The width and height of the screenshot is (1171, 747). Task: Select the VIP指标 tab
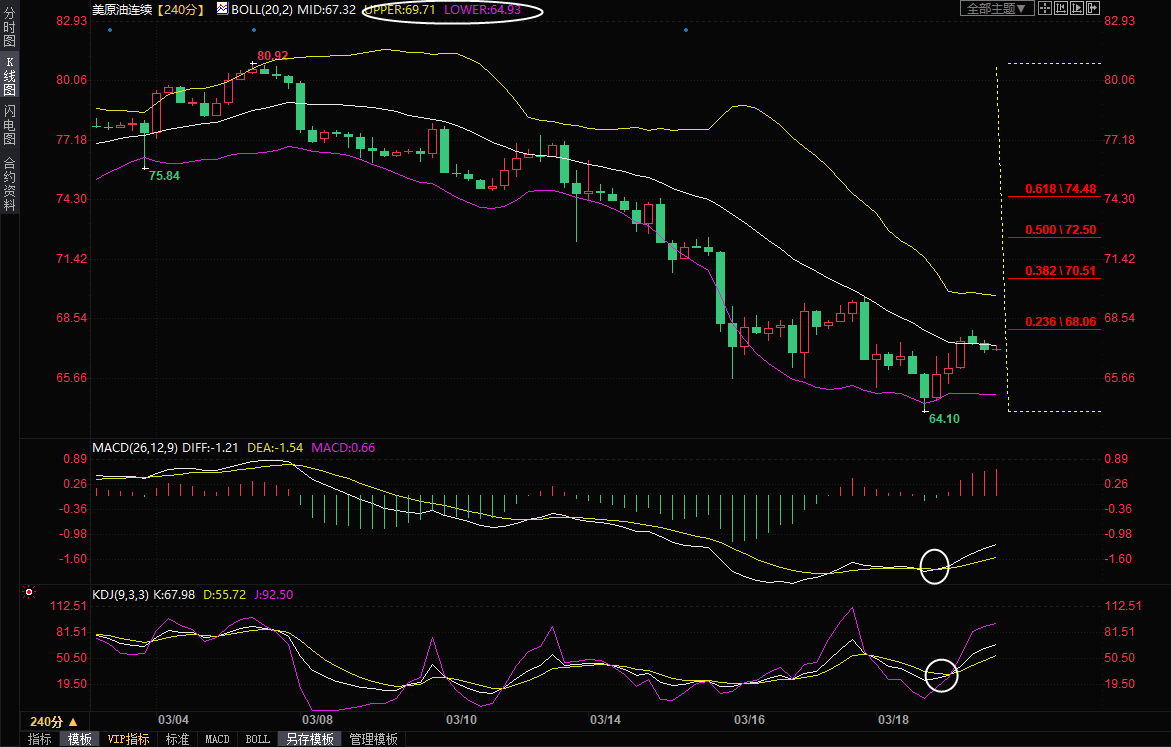pyautogui.click(x=129, y=739)
